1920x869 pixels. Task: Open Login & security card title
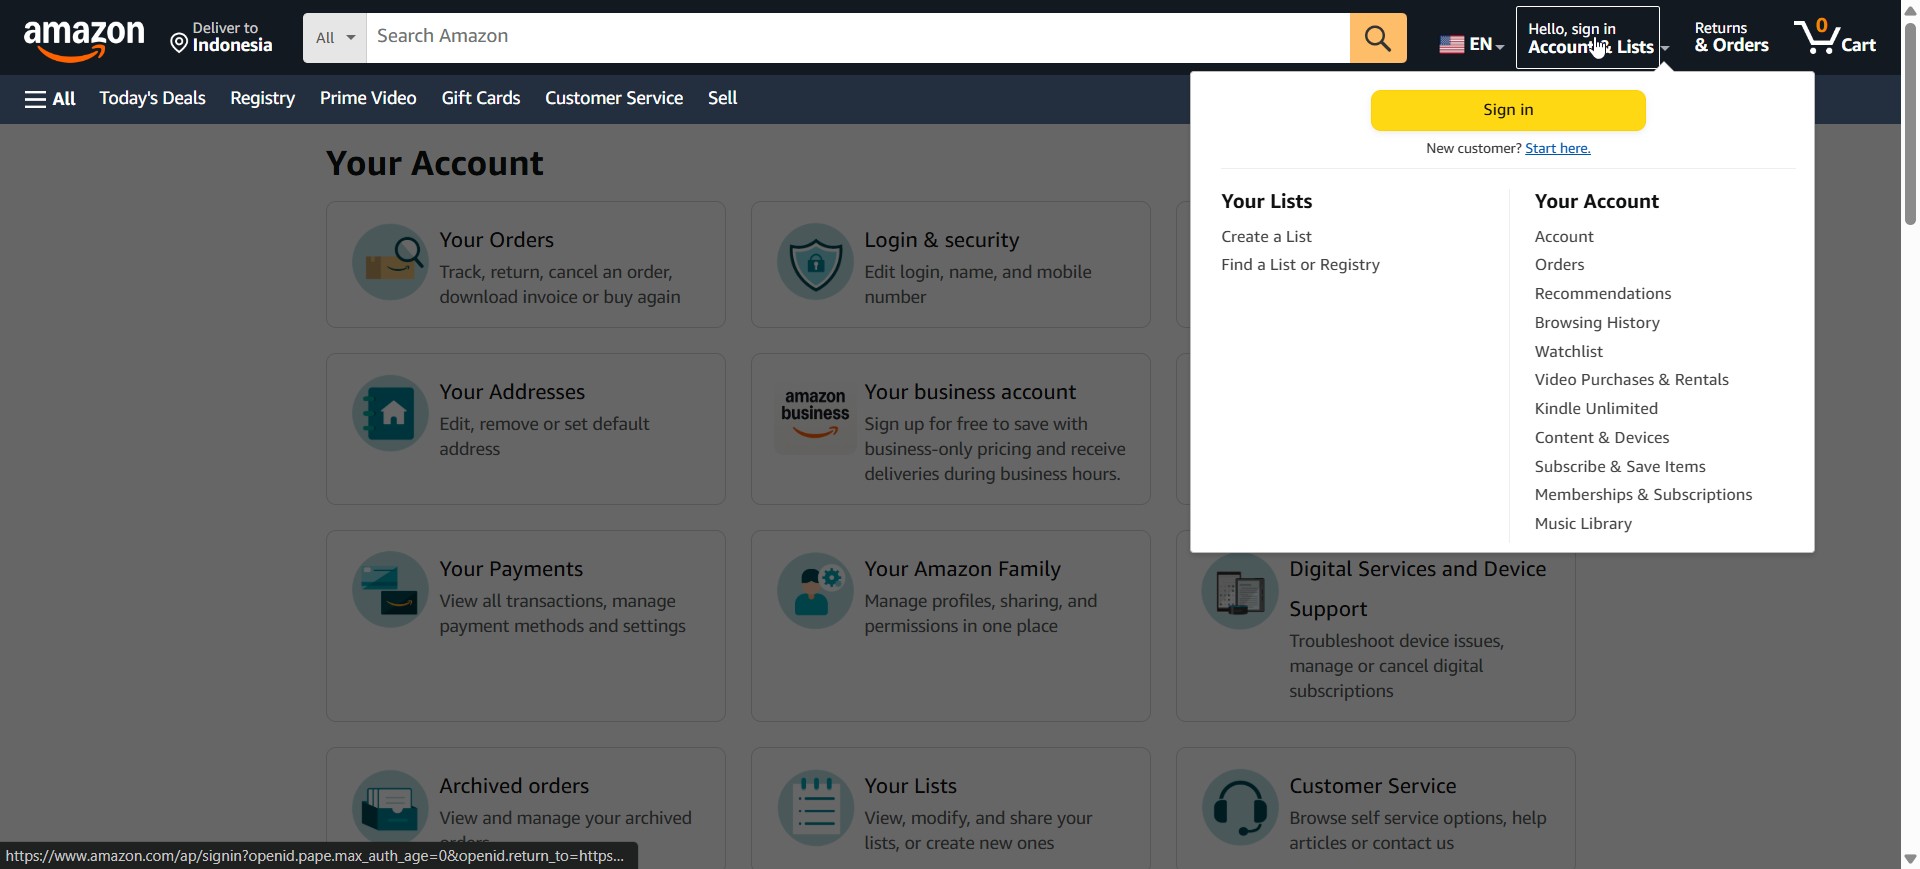click(941, 240)
